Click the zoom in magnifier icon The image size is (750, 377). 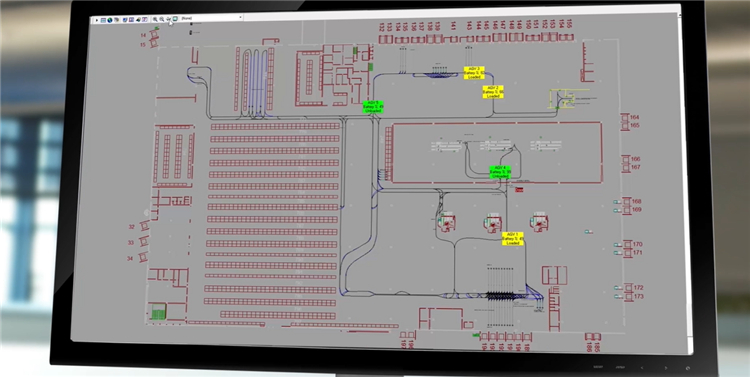coord(155,19)
